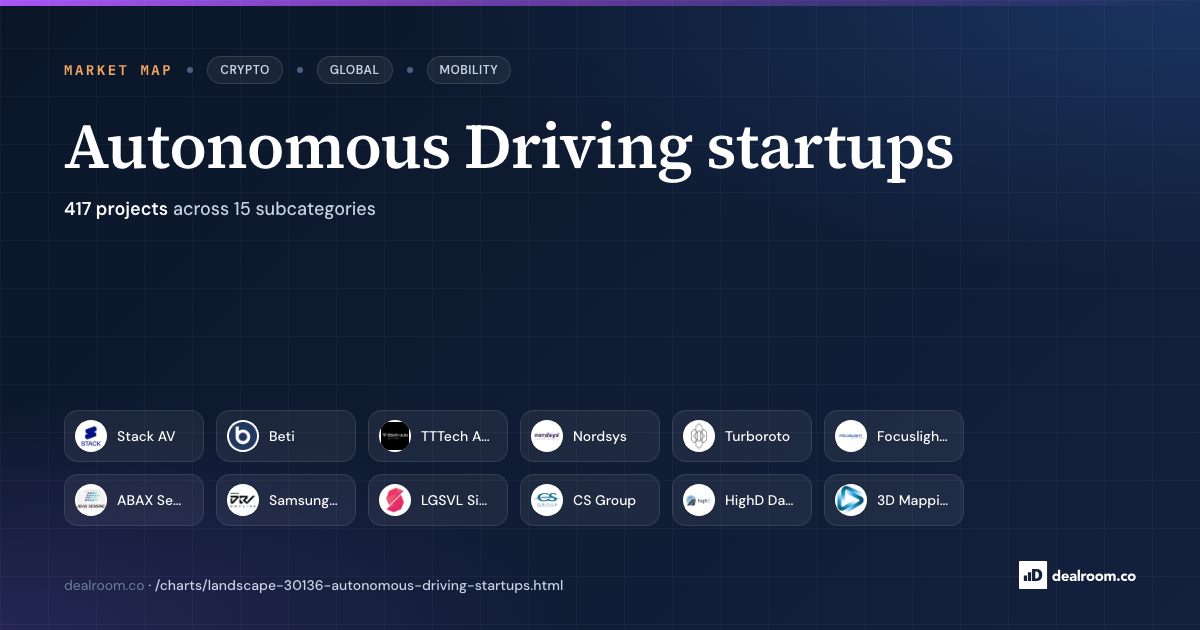Click the Focuslight logo icon

[851, 436]
